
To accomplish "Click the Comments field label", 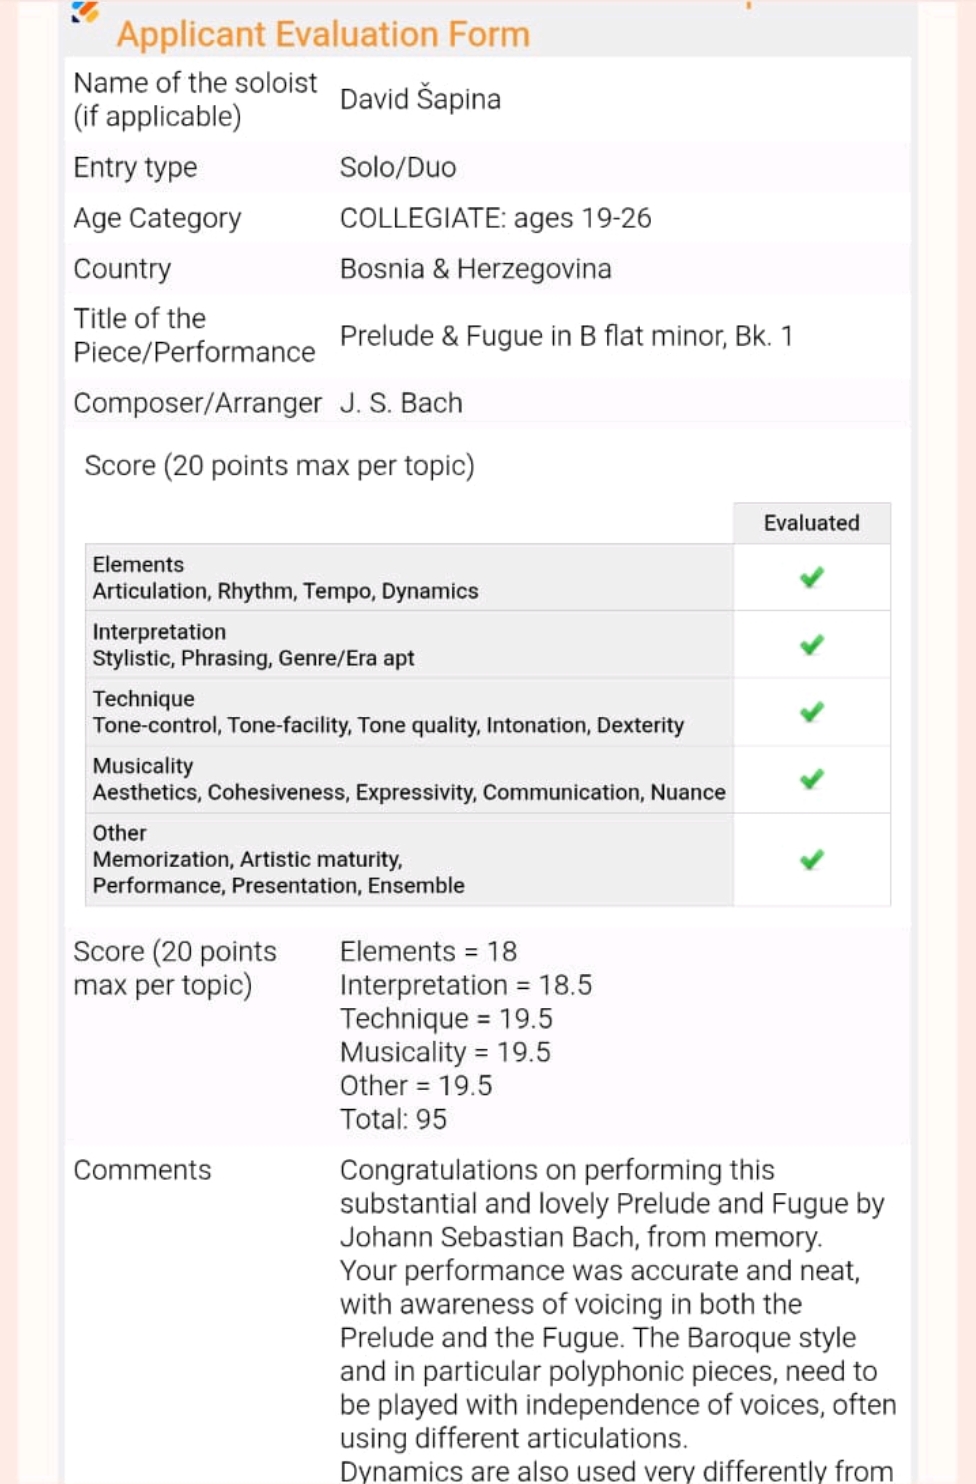I will point(142,1170).
